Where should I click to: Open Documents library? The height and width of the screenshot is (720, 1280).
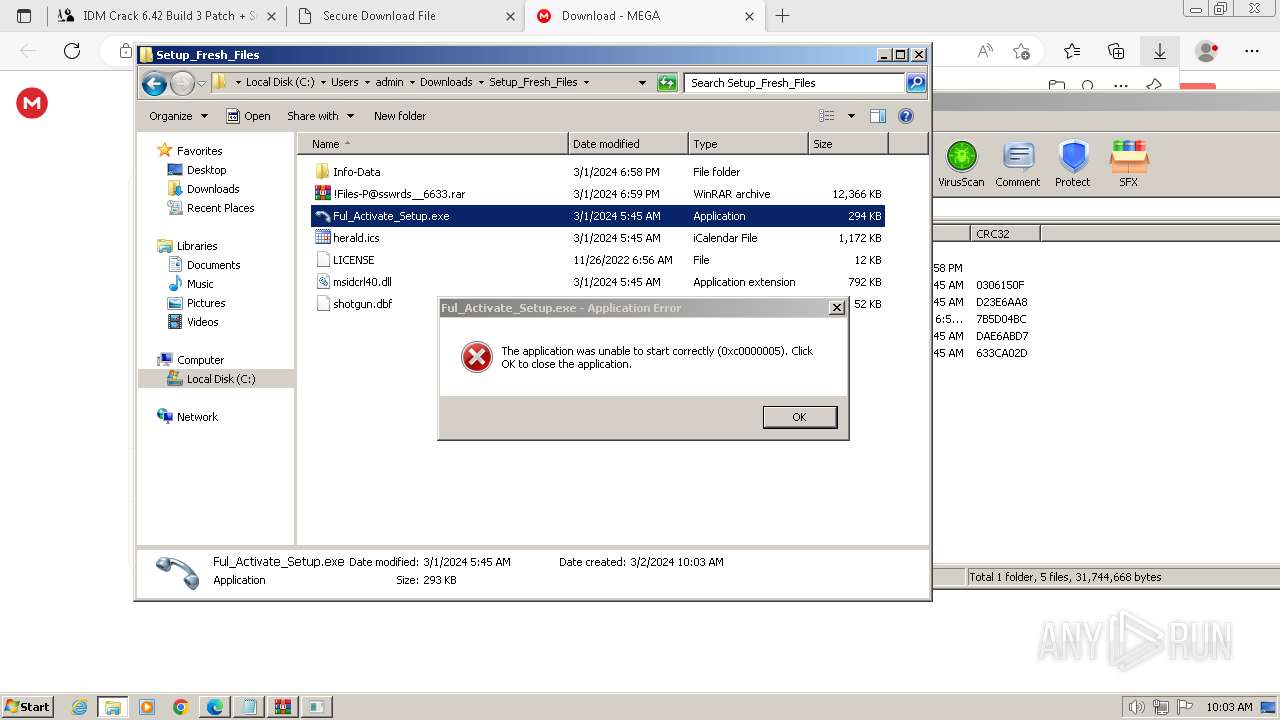click(x=213, y=265)
